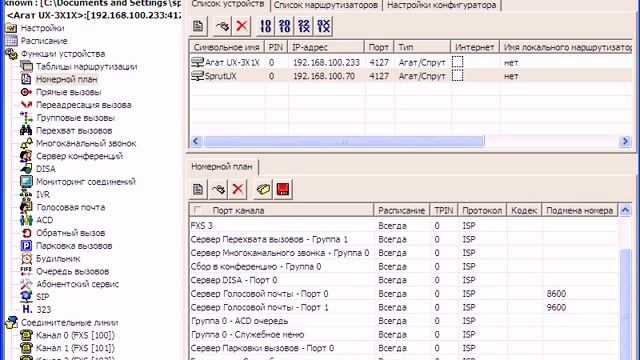Select Канал 0 (FXS [100]) item
640x360 pixels.
pos(75,336)
